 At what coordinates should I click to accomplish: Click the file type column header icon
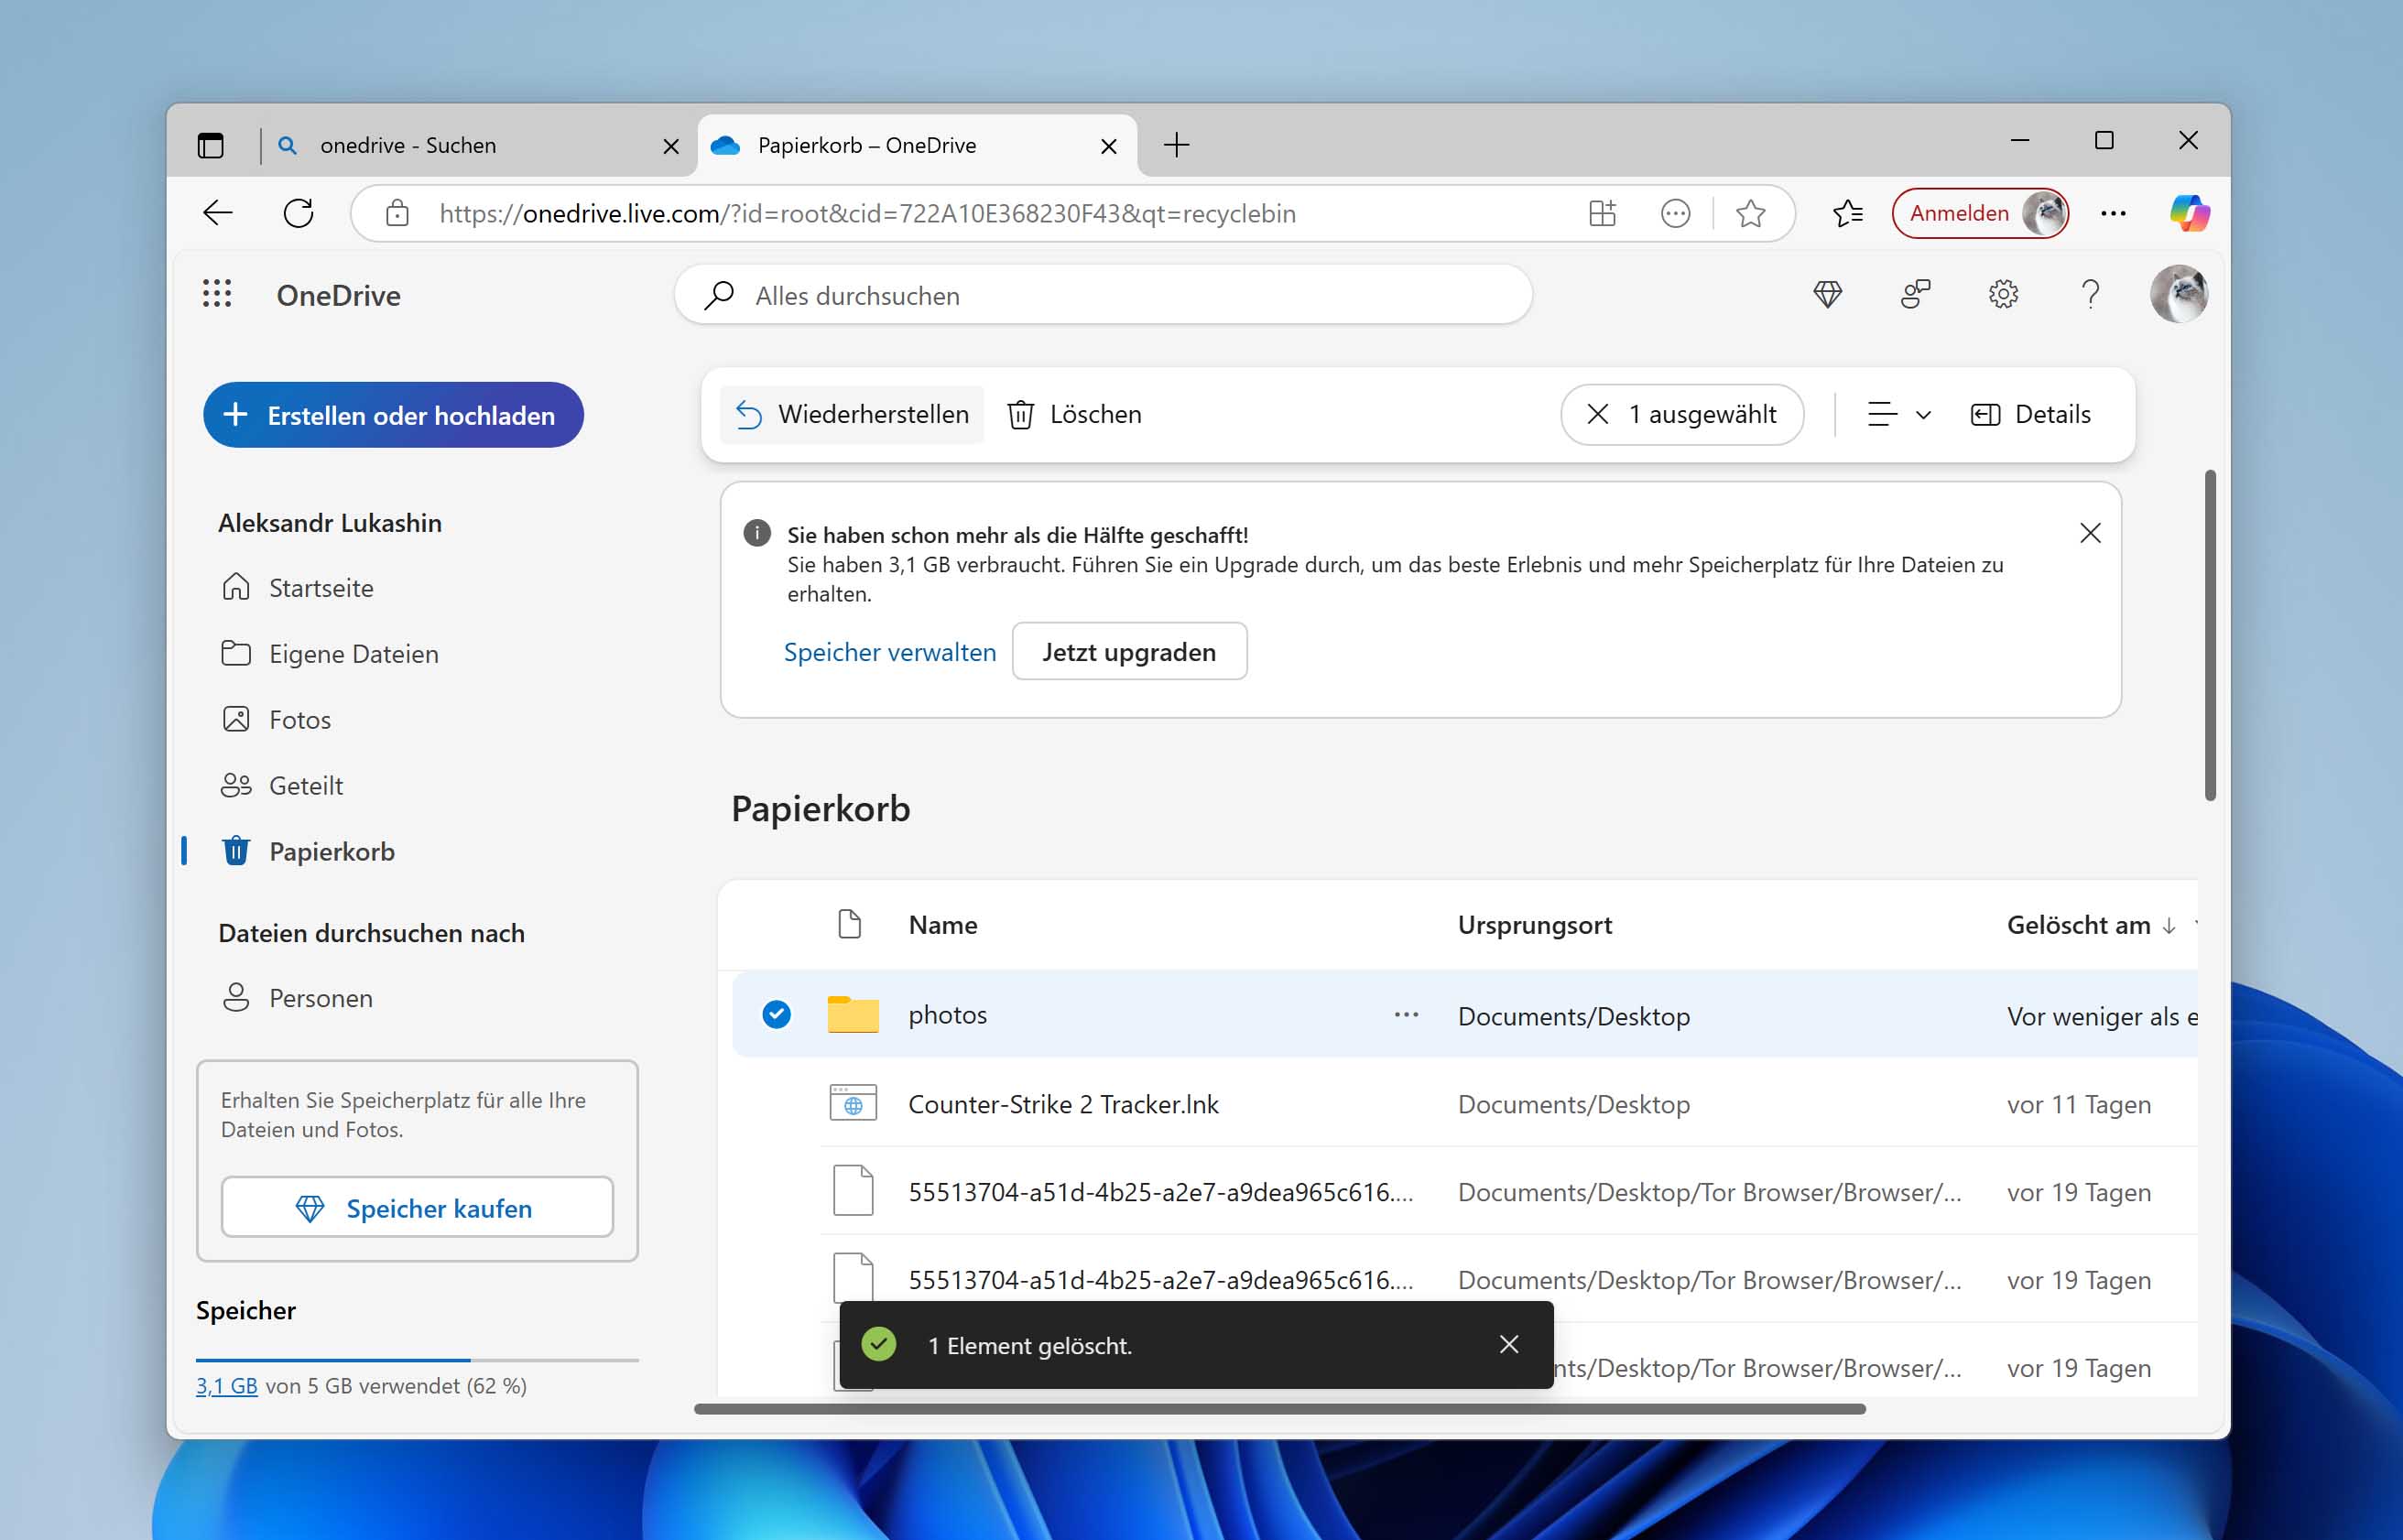point(849,924)
